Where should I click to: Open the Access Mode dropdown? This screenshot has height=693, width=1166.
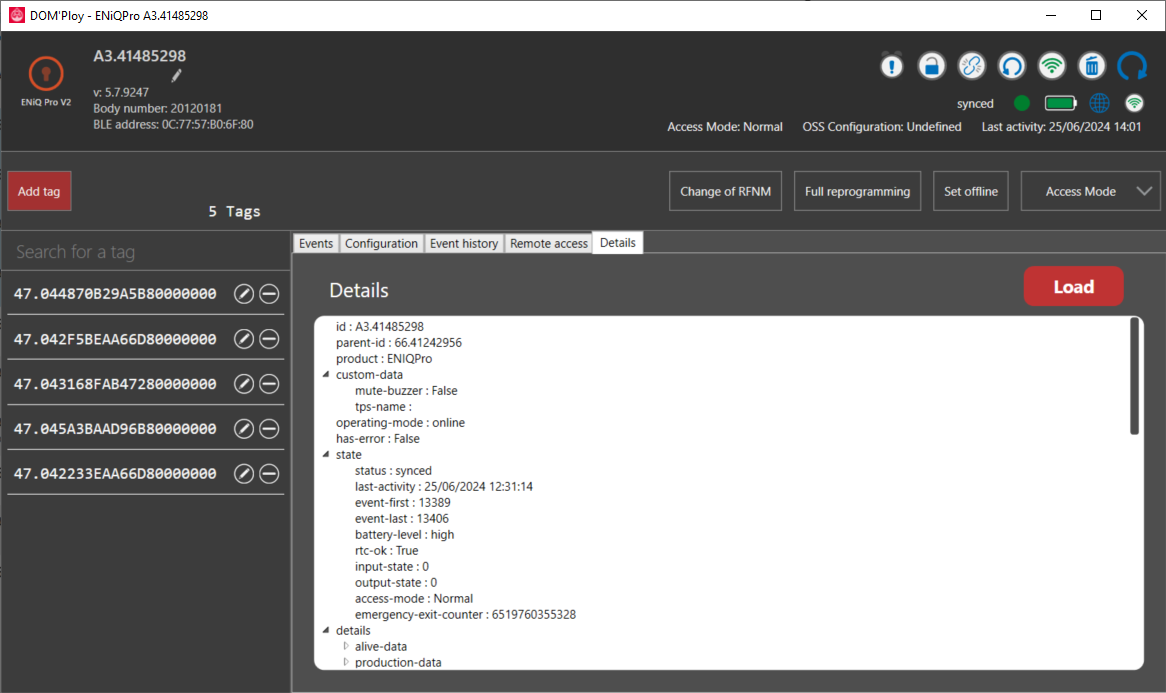[1090, 191]
